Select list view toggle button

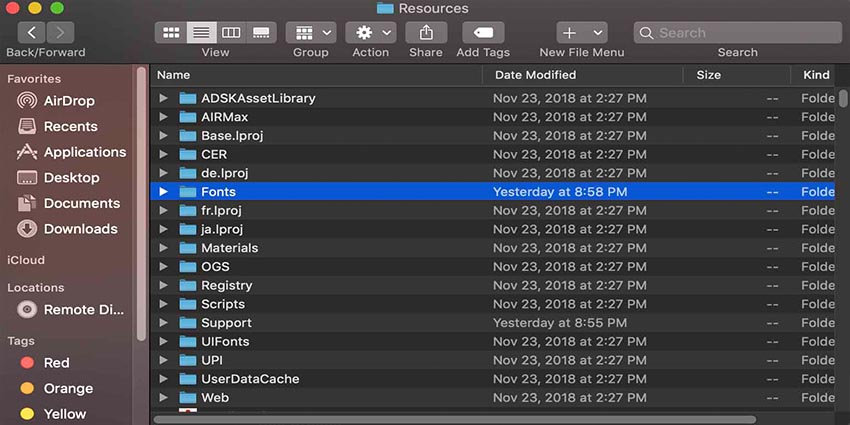tap(201, 33)
